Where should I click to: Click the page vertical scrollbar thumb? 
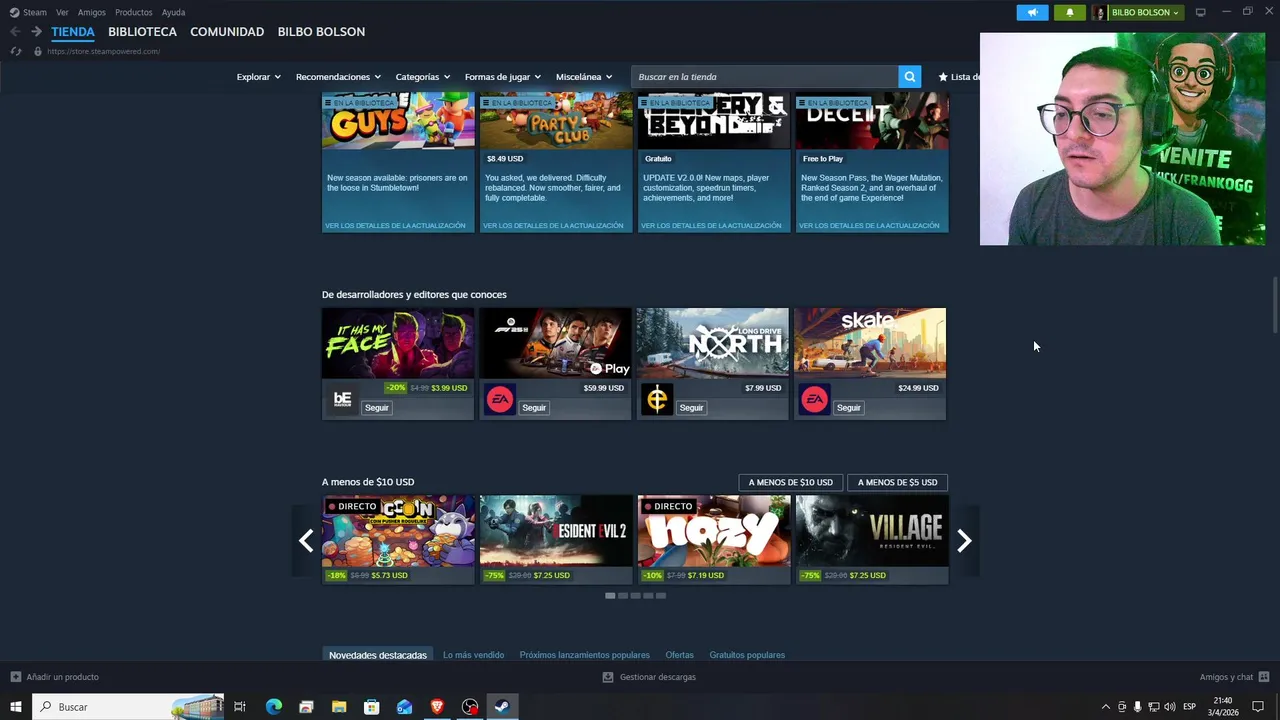tap(1275, 305)
